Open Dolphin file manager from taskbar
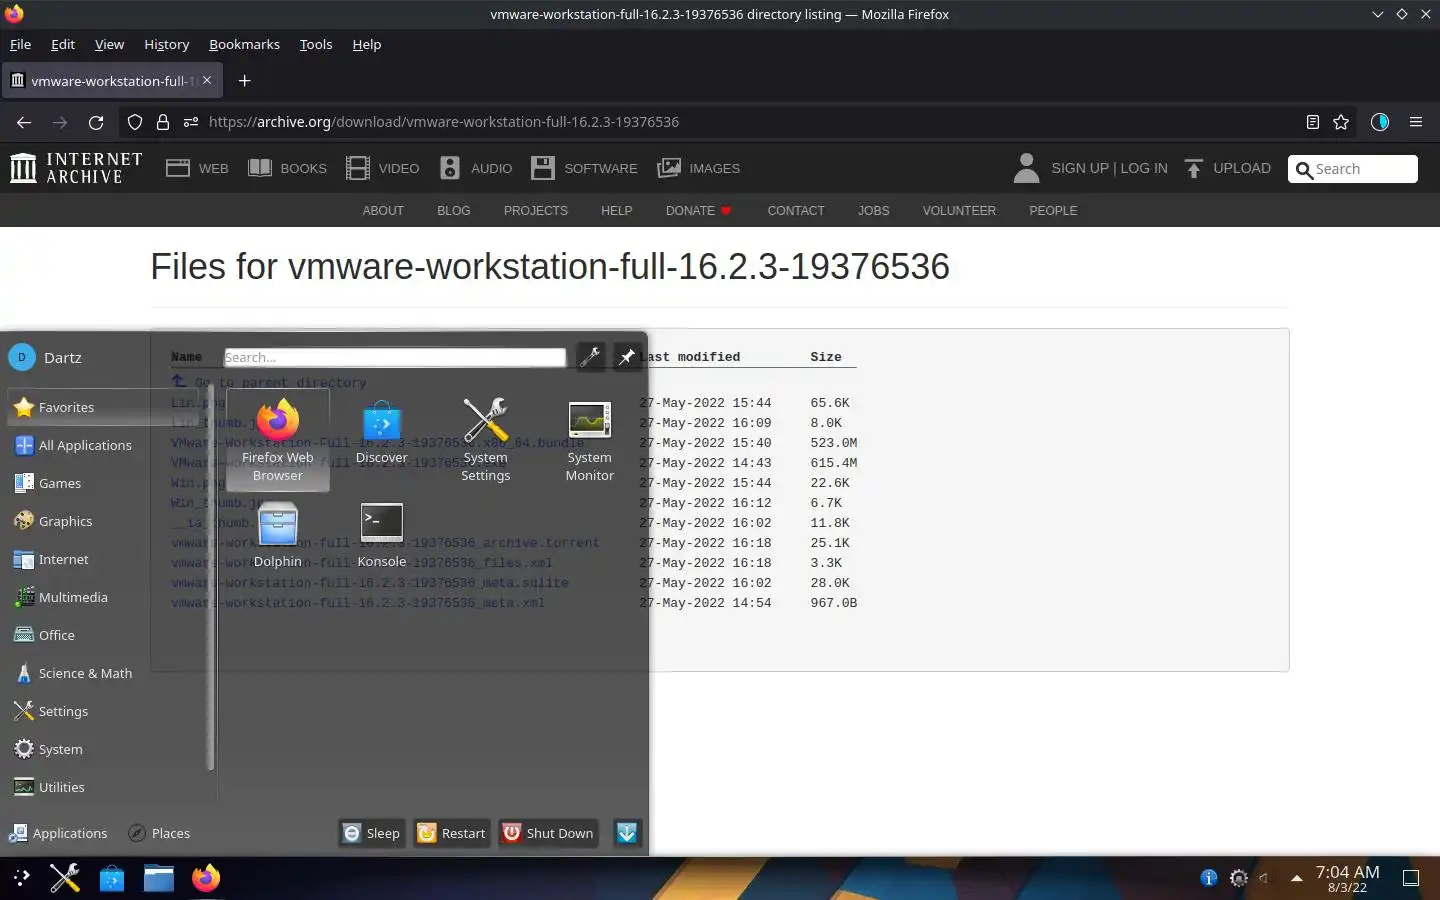 [158, 878]
